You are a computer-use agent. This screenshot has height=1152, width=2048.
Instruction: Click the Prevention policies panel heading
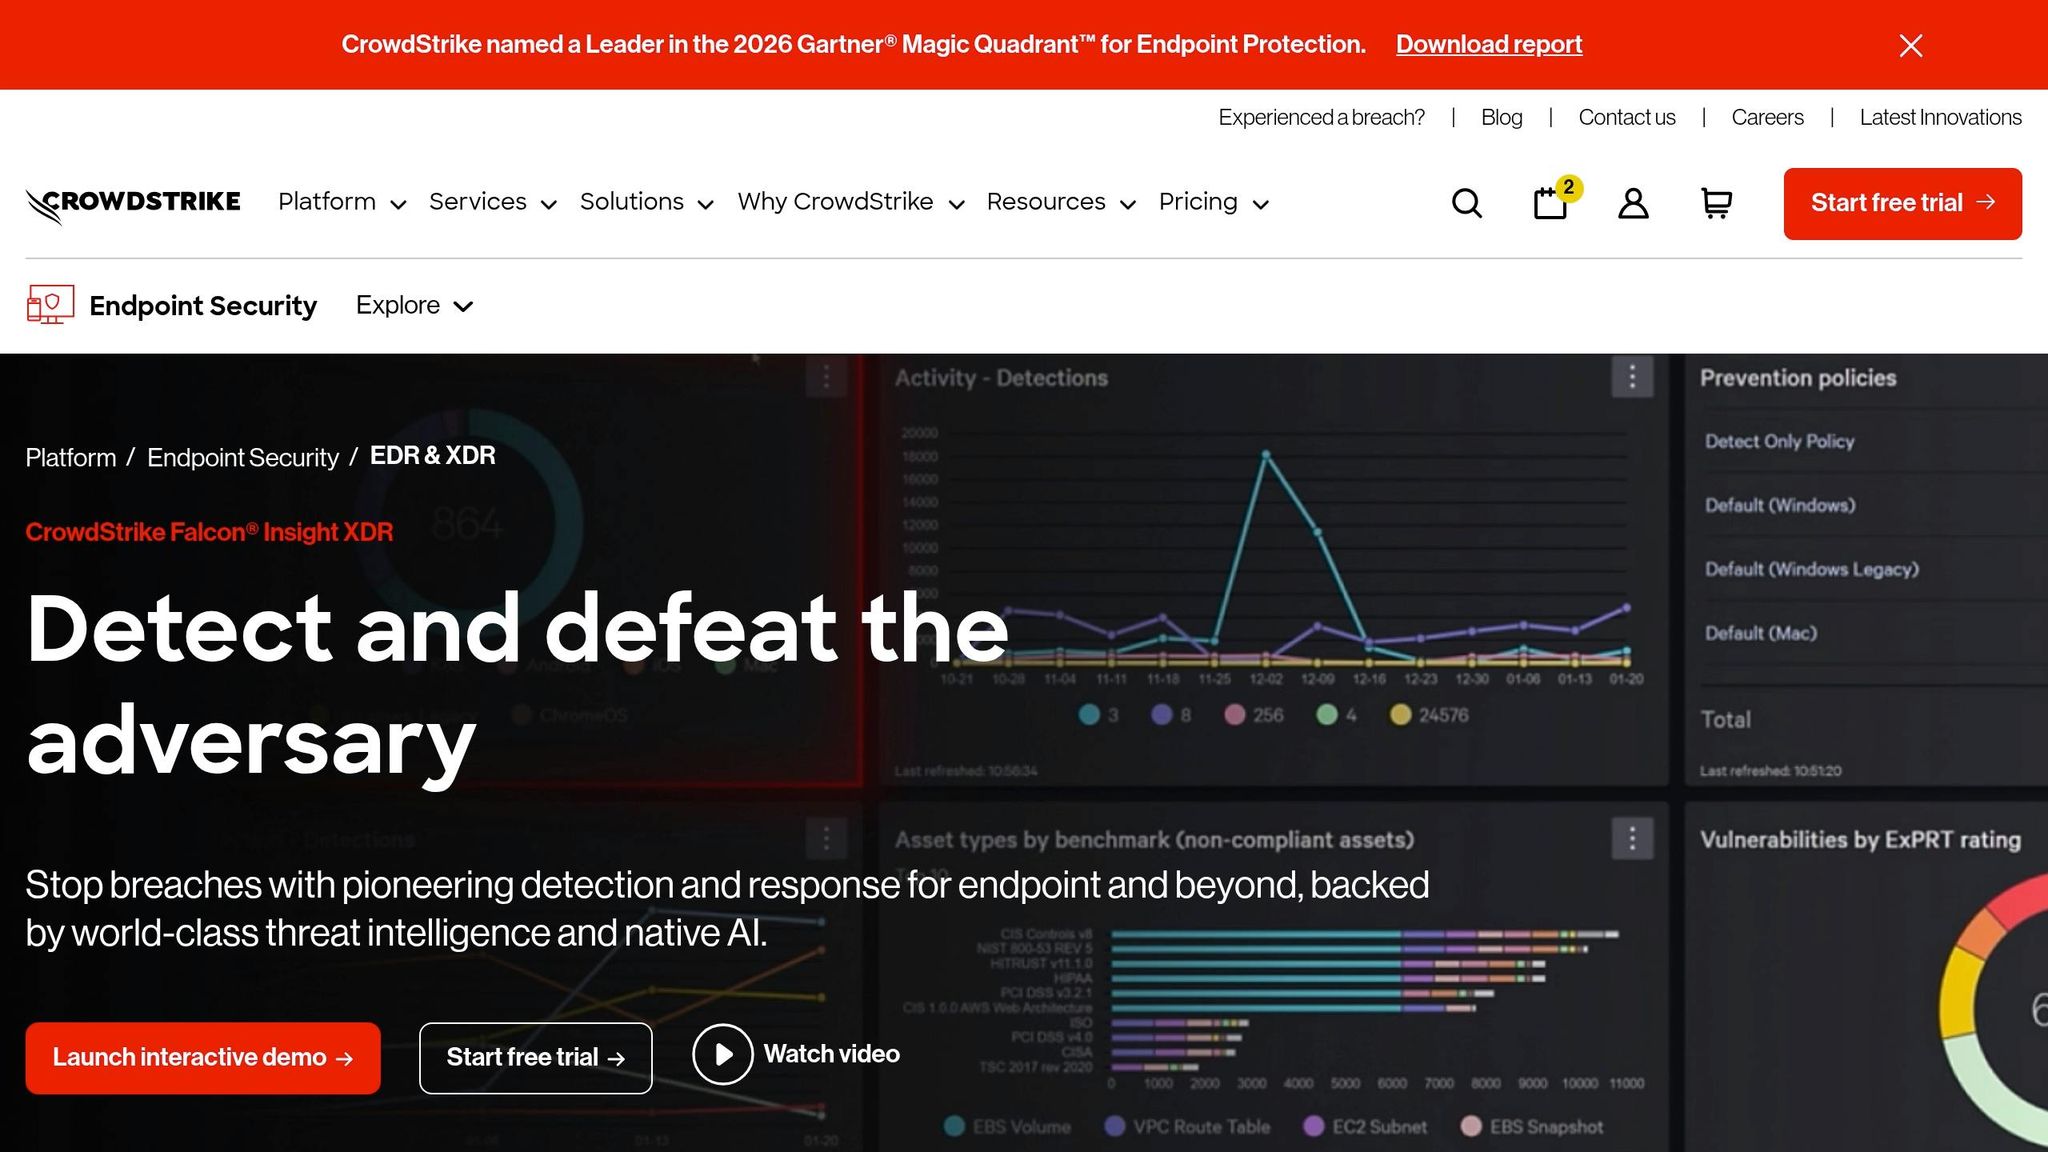coord(1798,378)
